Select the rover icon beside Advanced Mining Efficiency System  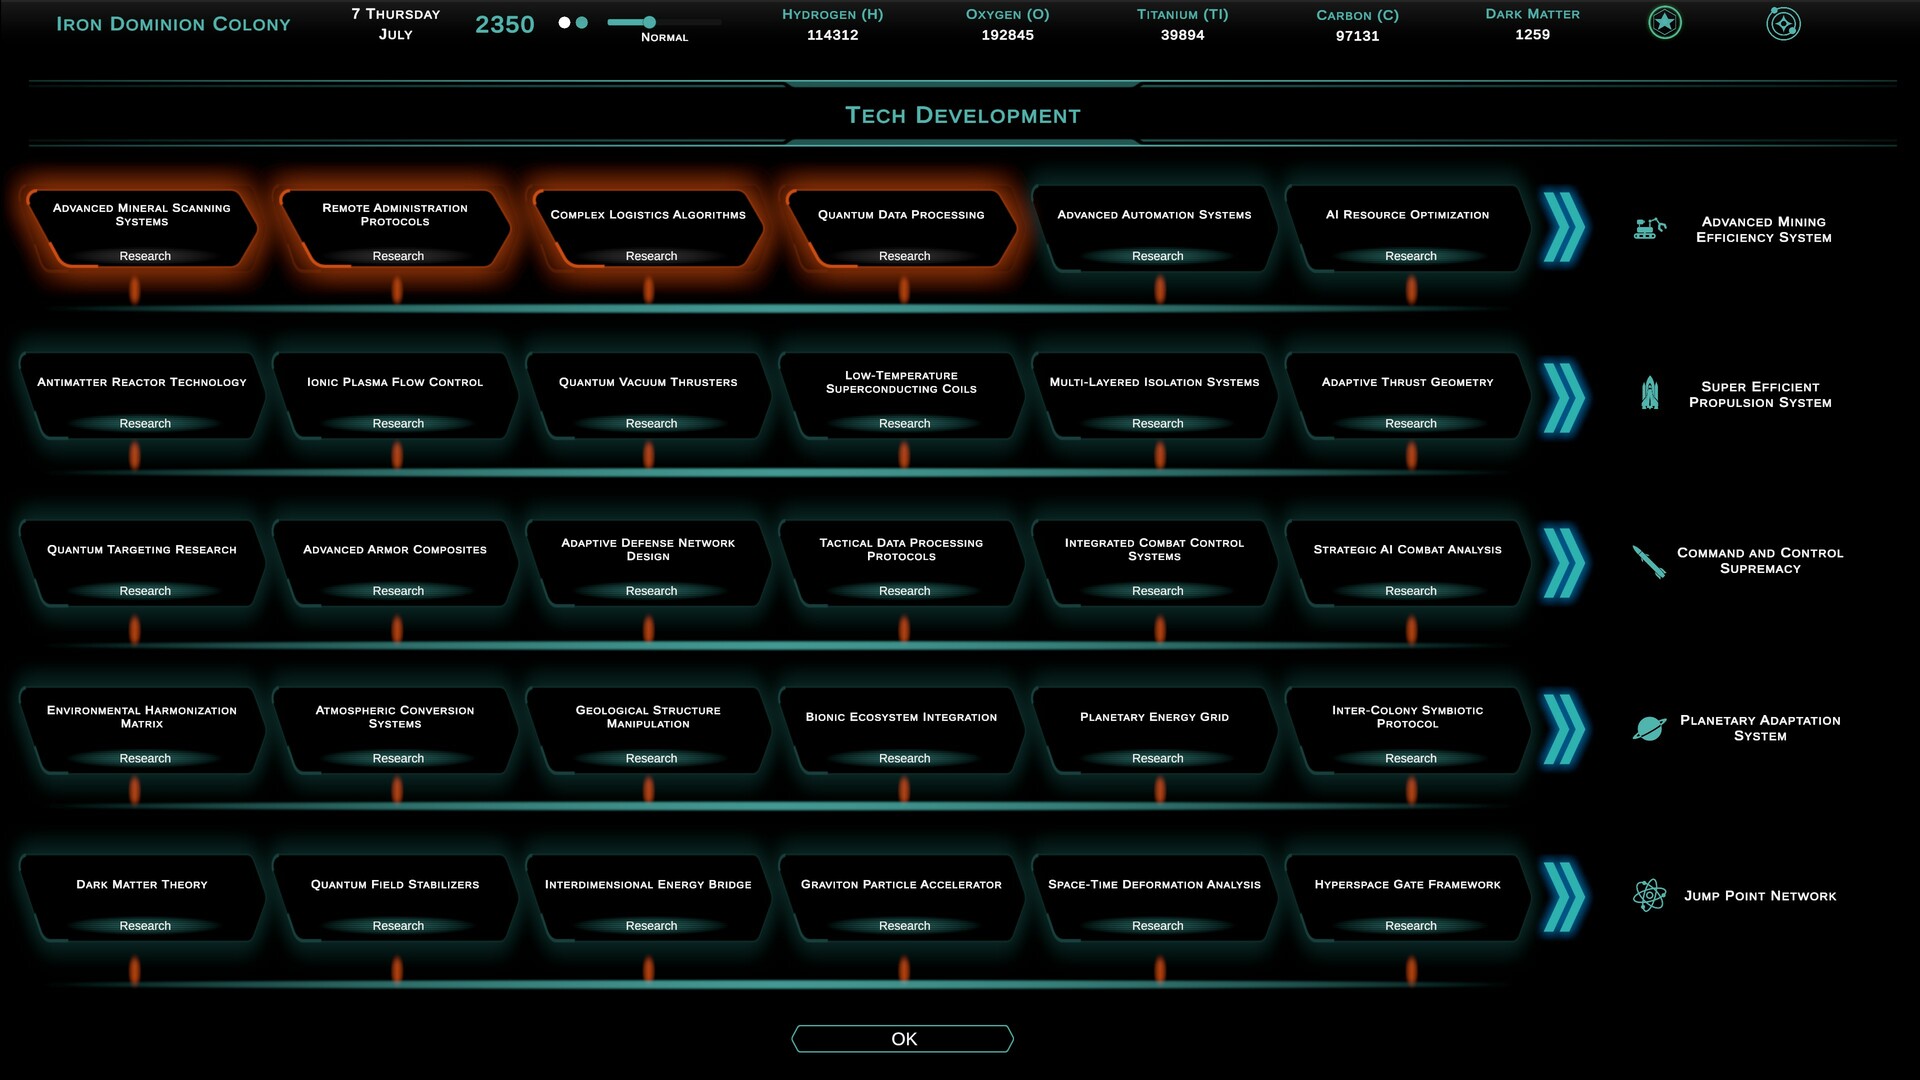point(1648,228)
